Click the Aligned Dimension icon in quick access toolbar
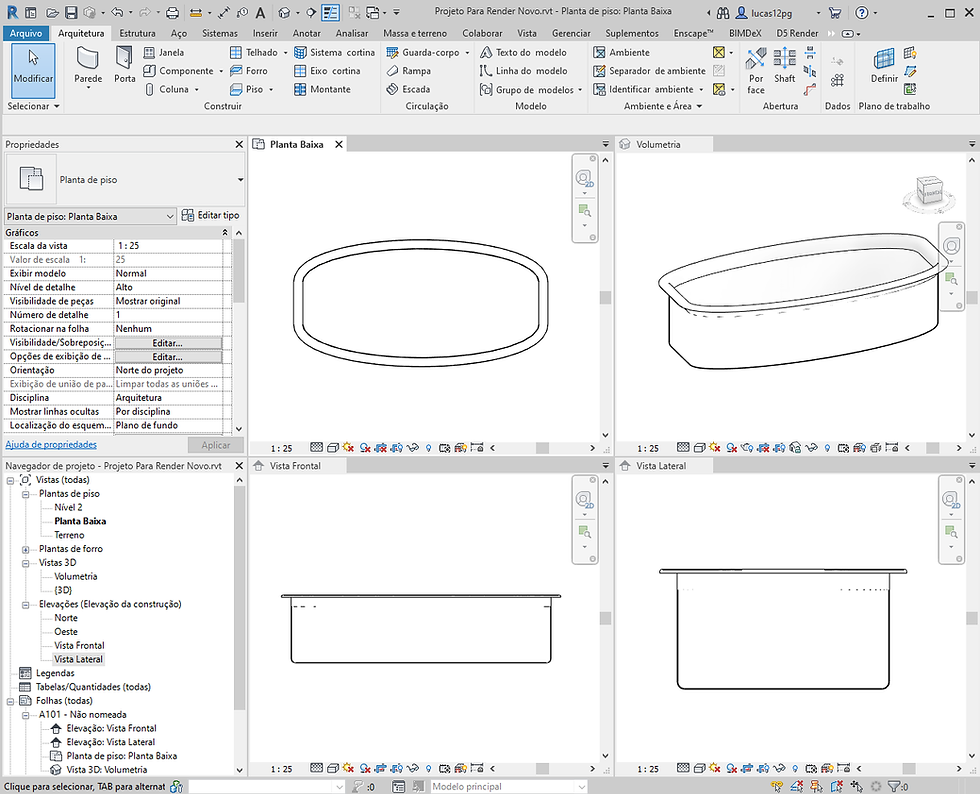Image resolution: width=980 pixels, height=794 pixels. tap(225, 13)
